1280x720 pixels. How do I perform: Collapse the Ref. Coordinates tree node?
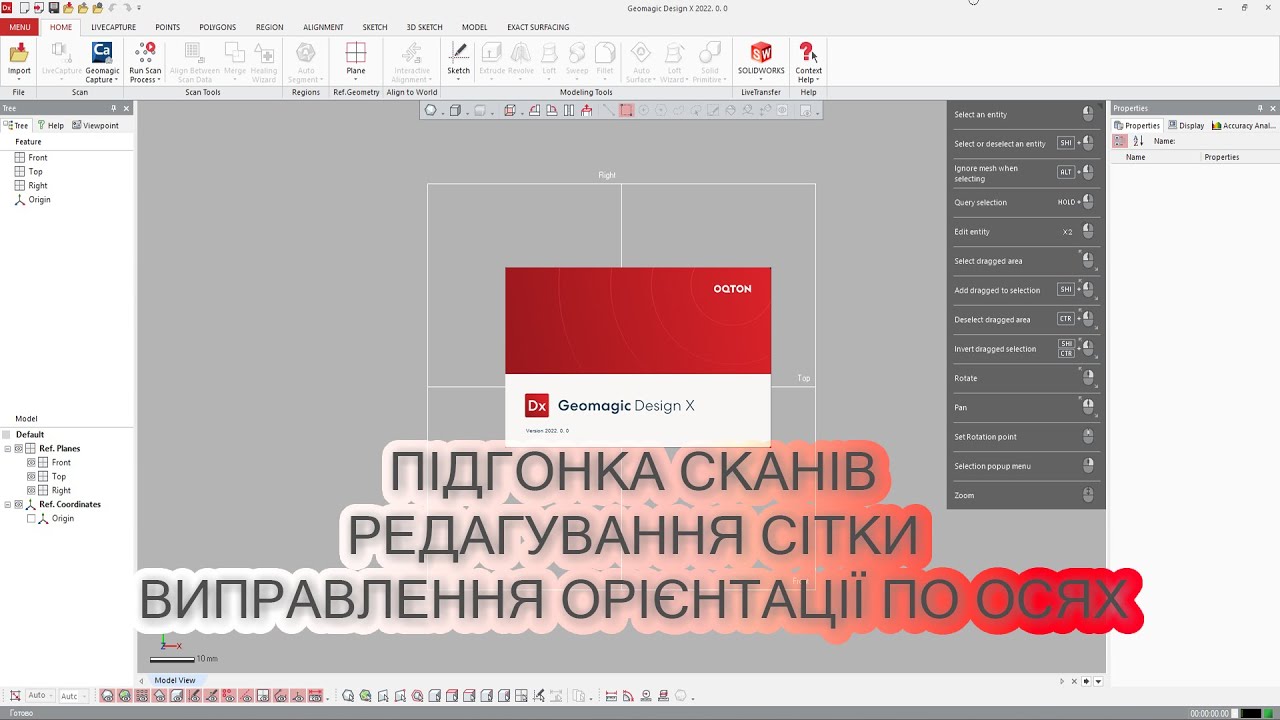pos(8,505)
